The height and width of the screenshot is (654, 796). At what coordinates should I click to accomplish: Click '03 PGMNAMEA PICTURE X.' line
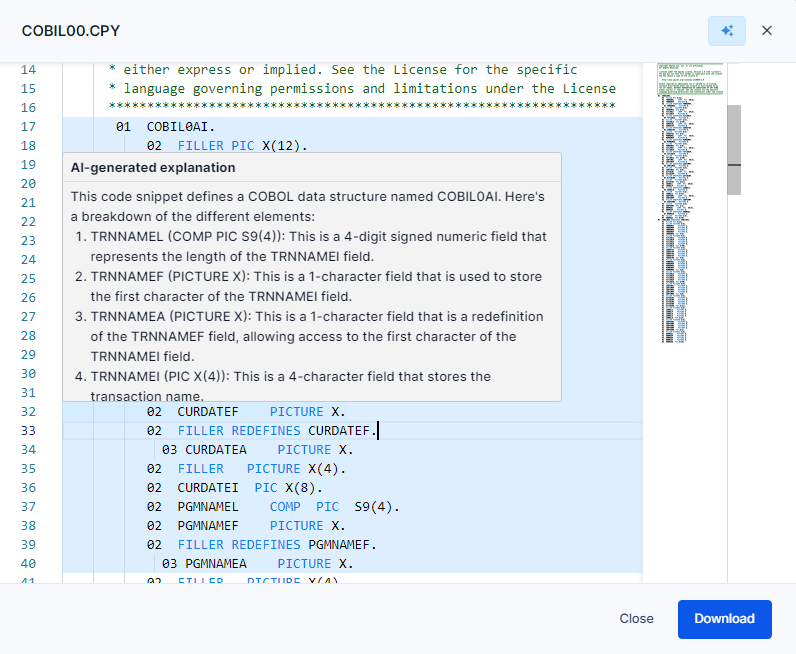click(257, 564)
